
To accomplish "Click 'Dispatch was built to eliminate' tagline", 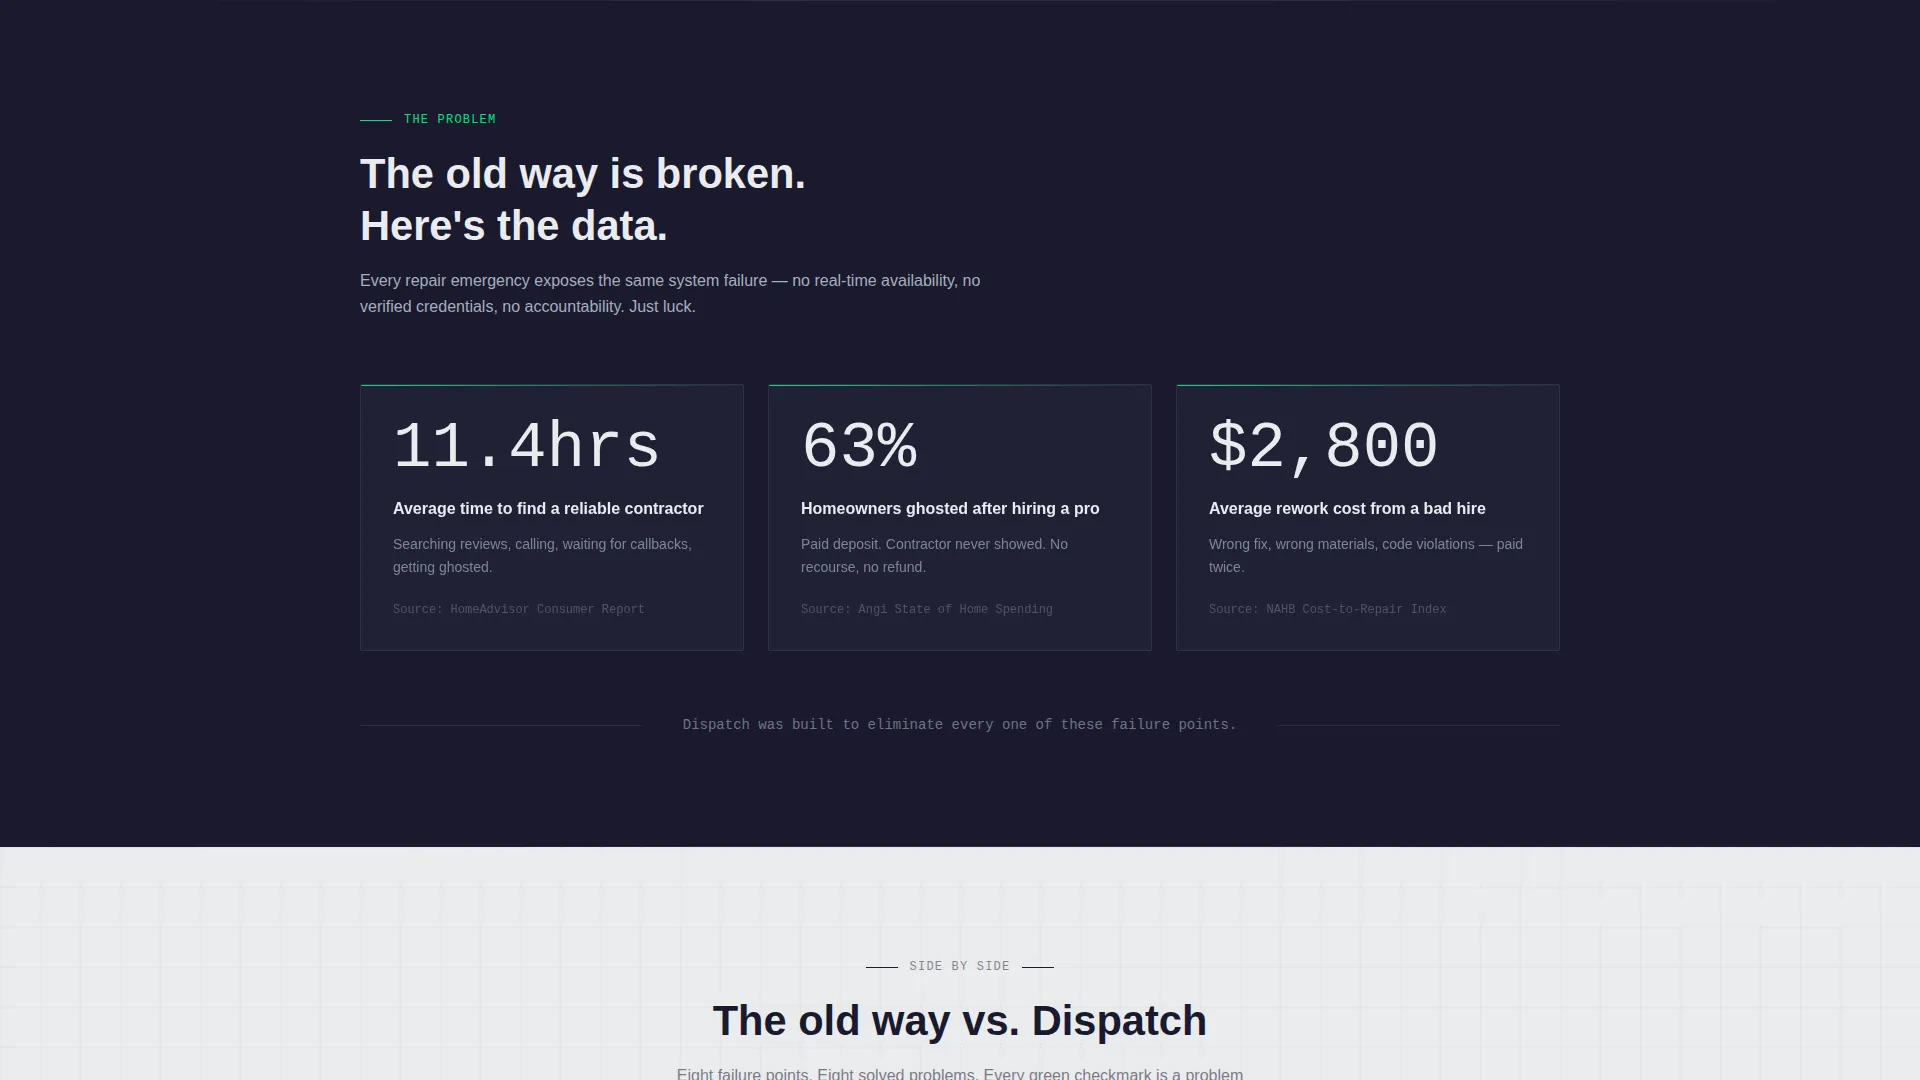I will tap(959, 725).
